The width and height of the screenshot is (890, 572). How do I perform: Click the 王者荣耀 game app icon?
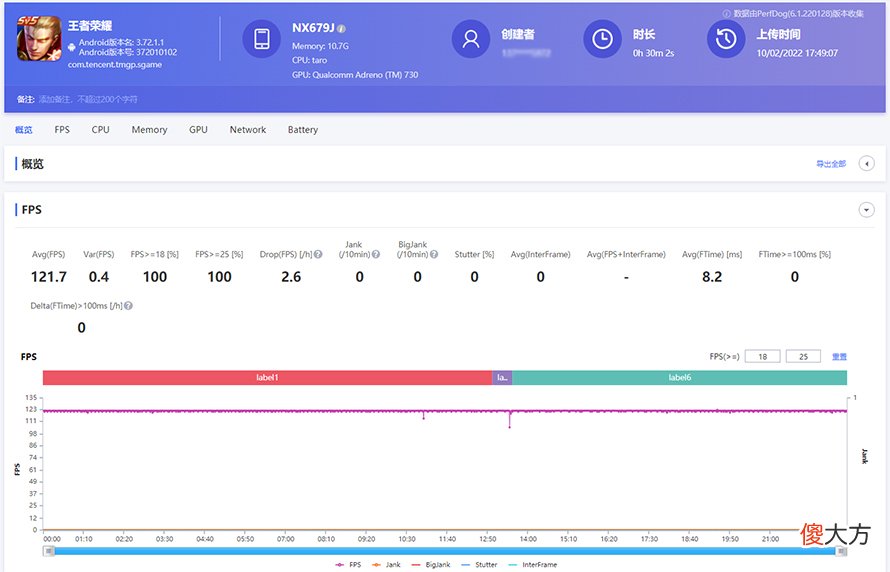point(39,39)
